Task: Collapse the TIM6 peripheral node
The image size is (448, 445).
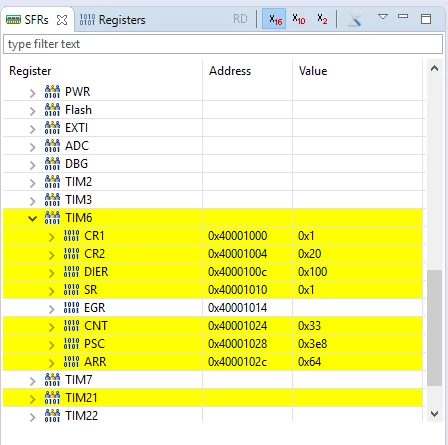Action: (x=32, y=219)
